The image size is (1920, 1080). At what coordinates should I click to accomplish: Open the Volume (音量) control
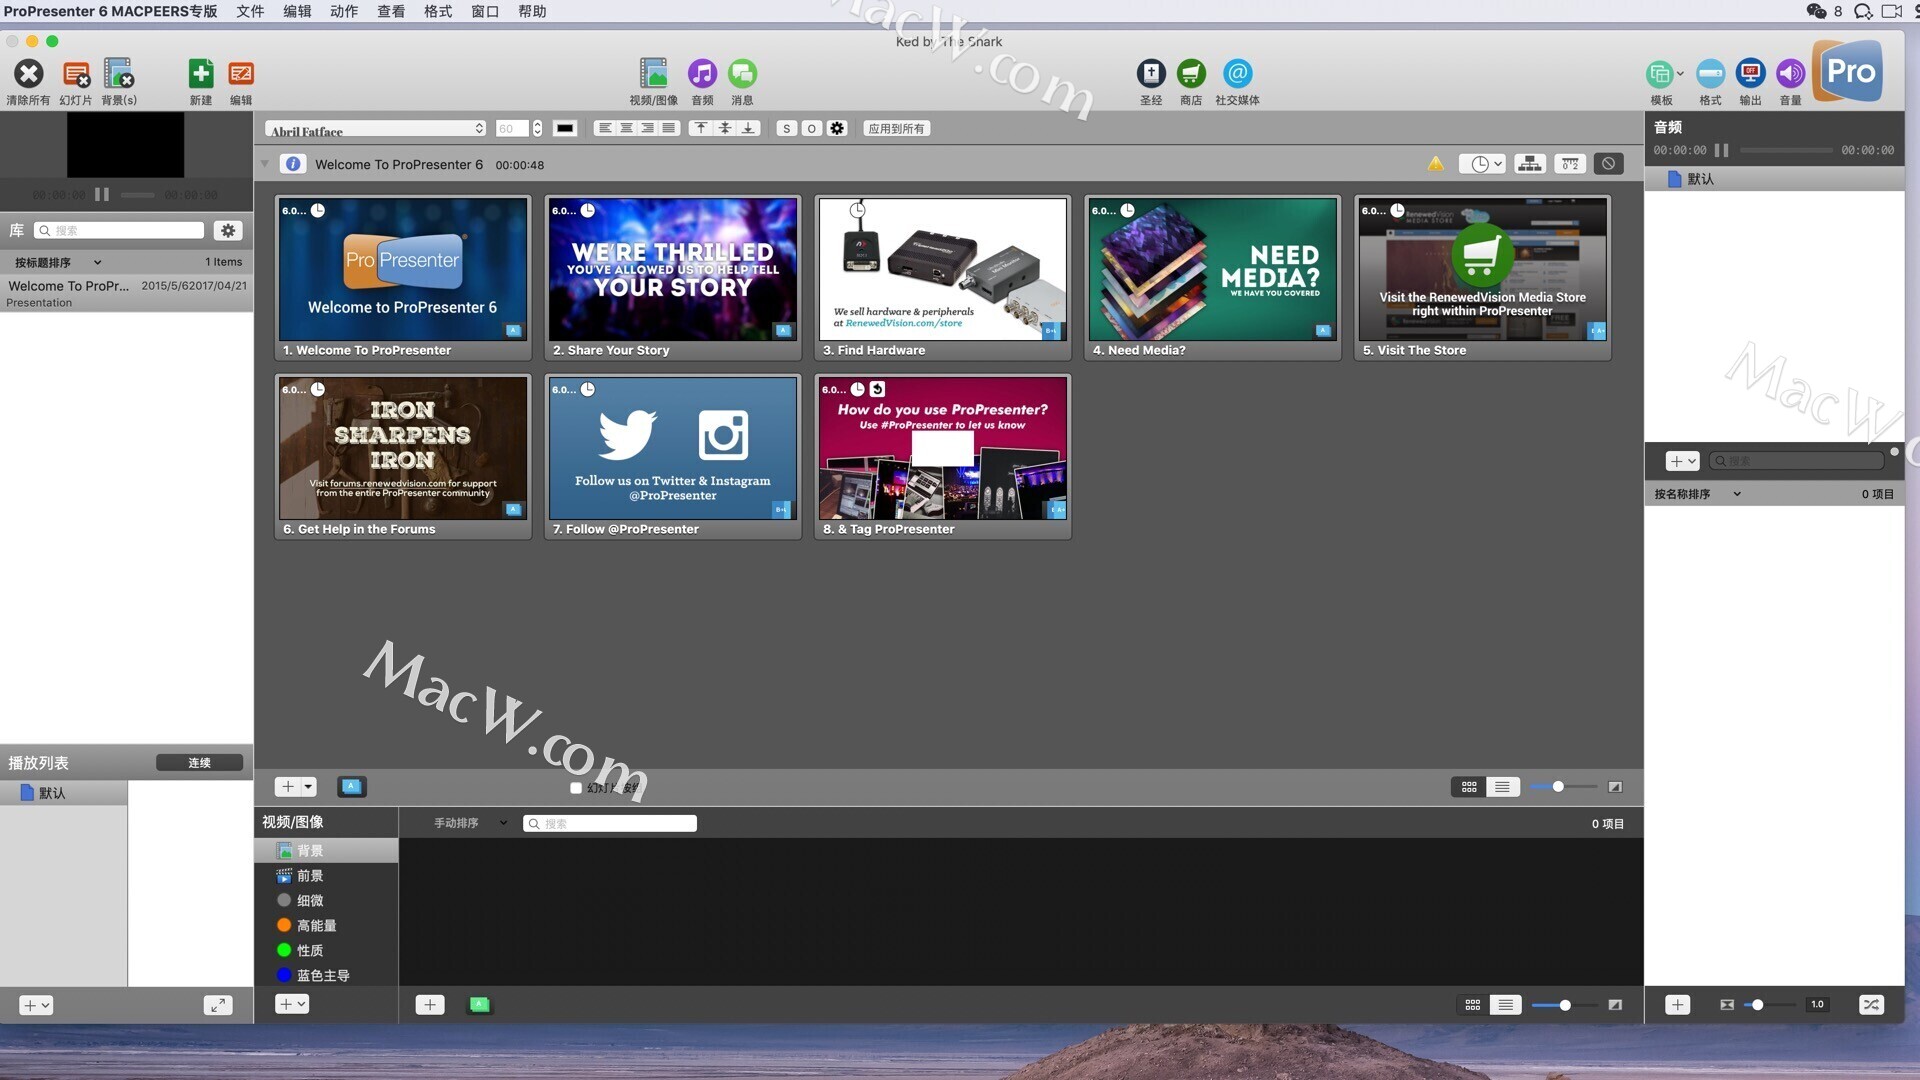1790,74
